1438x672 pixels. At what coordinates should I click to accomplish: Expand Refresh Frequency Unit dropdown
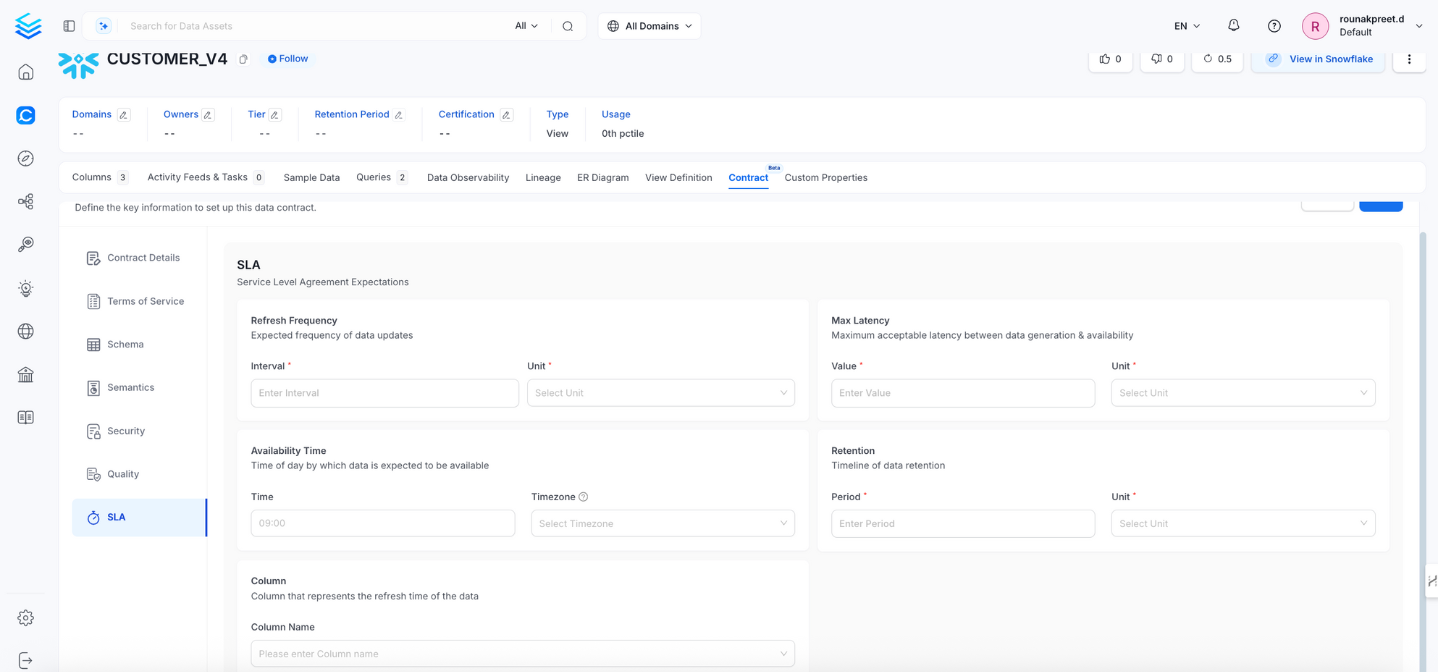point(660,393)
